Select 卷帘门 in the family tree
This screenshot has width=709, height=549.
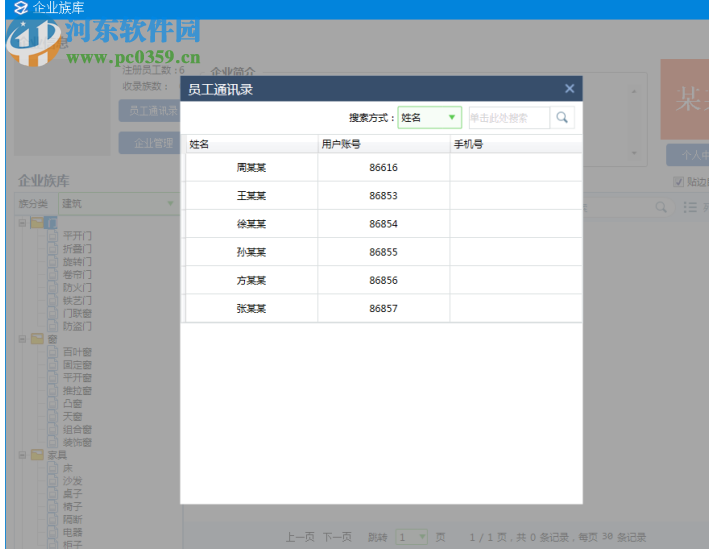[x=77, y=274]
